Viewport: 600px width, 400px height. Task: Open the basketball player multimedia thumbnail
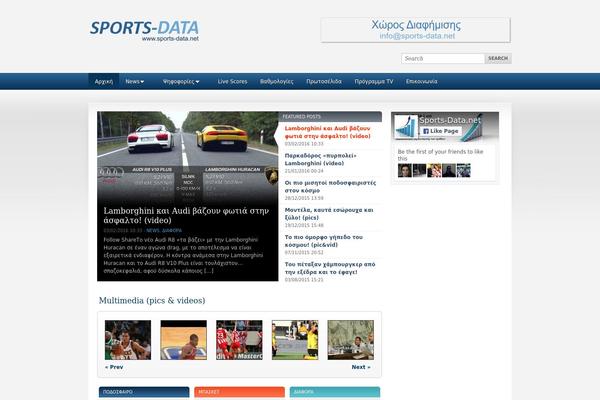coord(128,340)
